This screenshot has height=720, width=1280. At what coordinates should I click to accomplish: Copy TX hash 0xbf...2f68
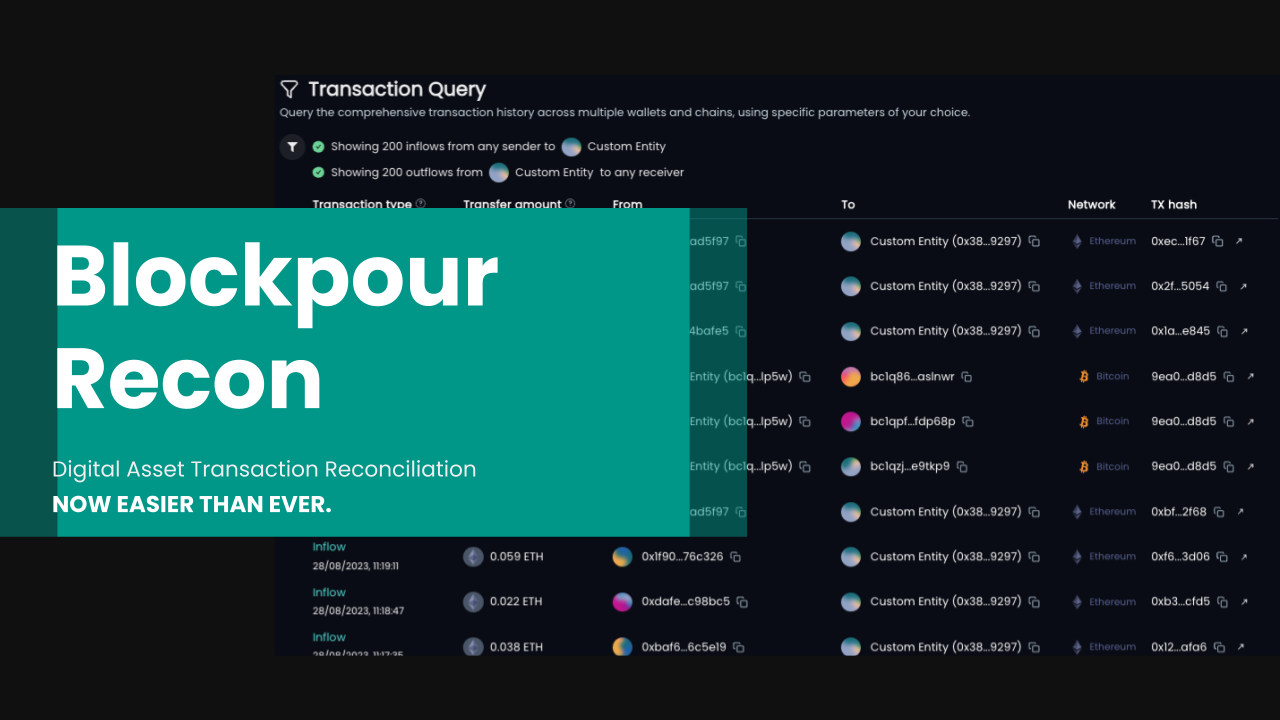(x=1219, y=512)
